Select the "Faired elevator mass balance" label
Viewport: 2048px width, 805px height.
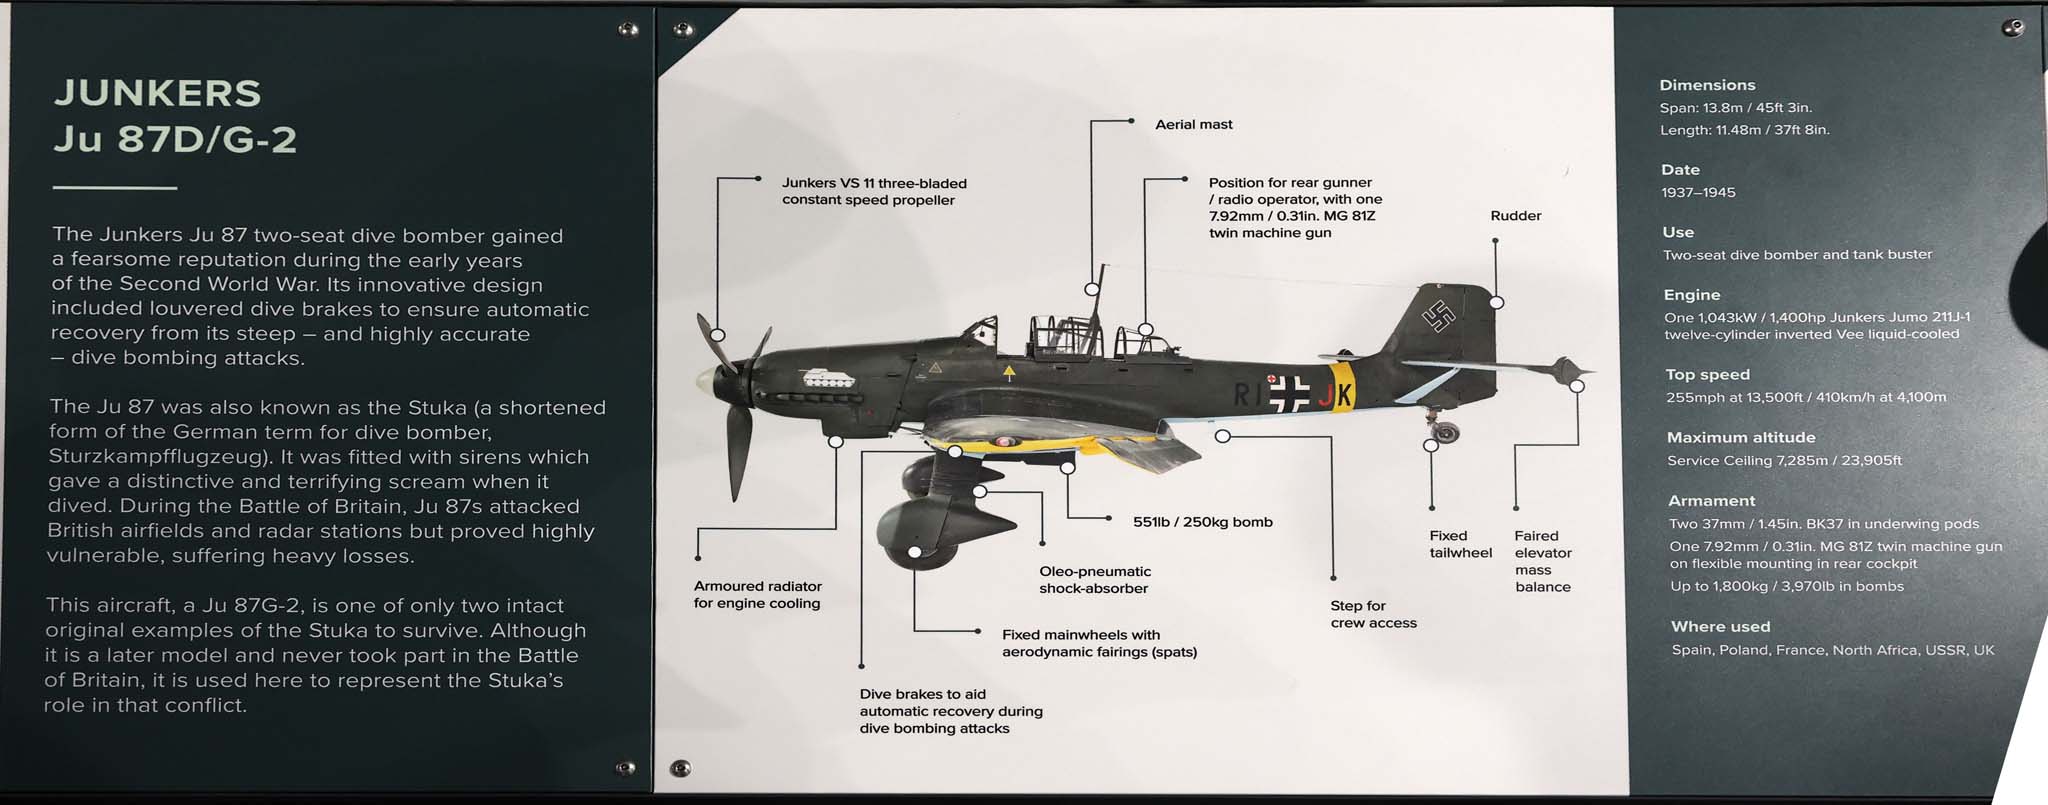[1543, 561]
